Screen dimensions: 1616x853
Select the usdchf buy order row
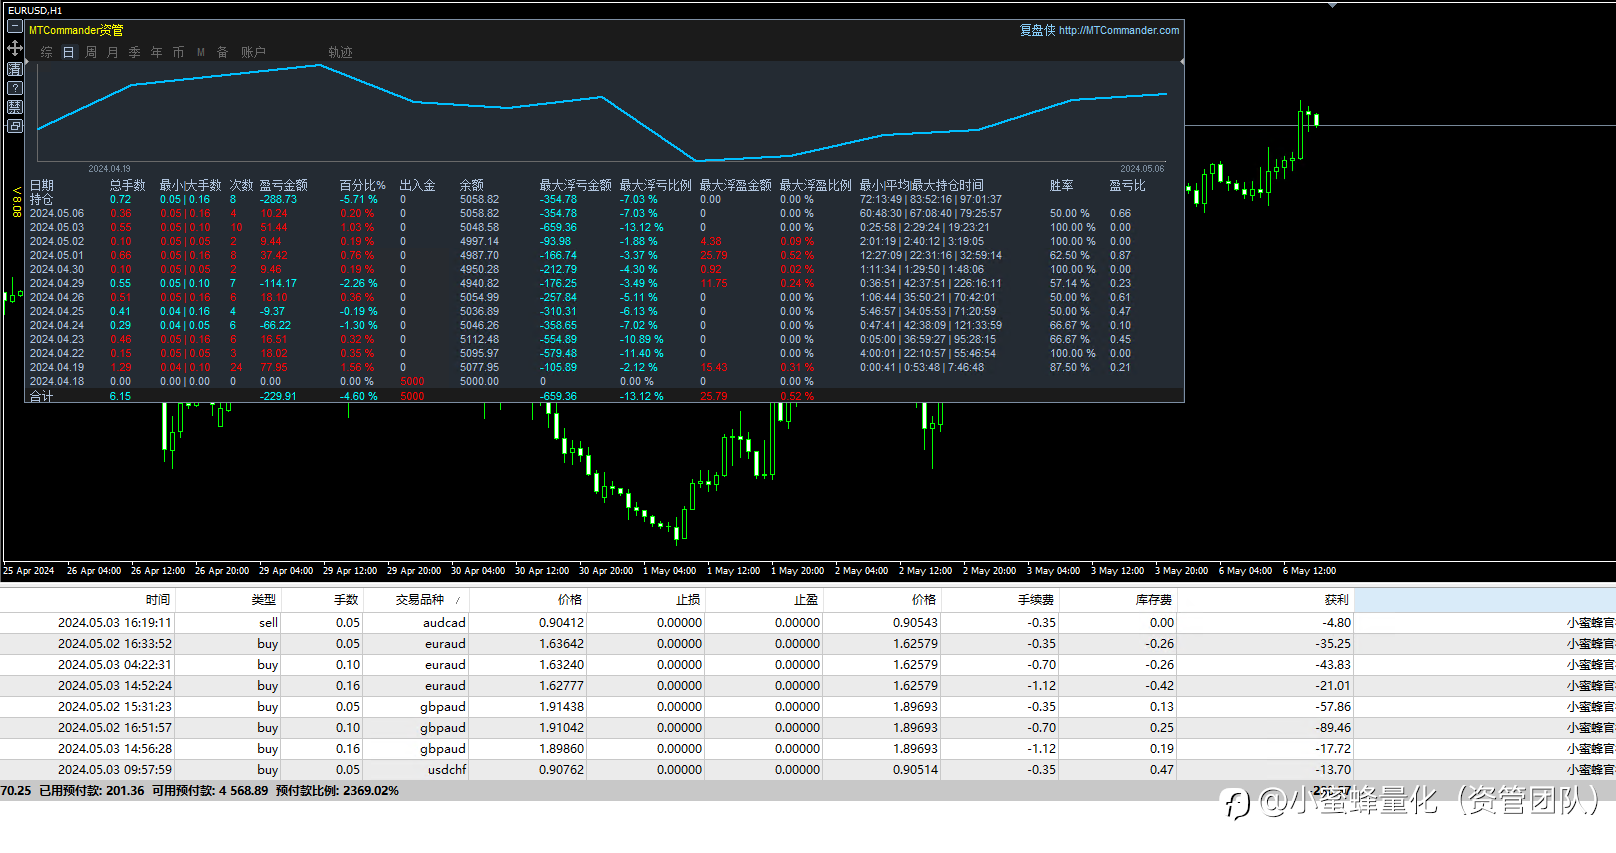(x=808, y=770)
